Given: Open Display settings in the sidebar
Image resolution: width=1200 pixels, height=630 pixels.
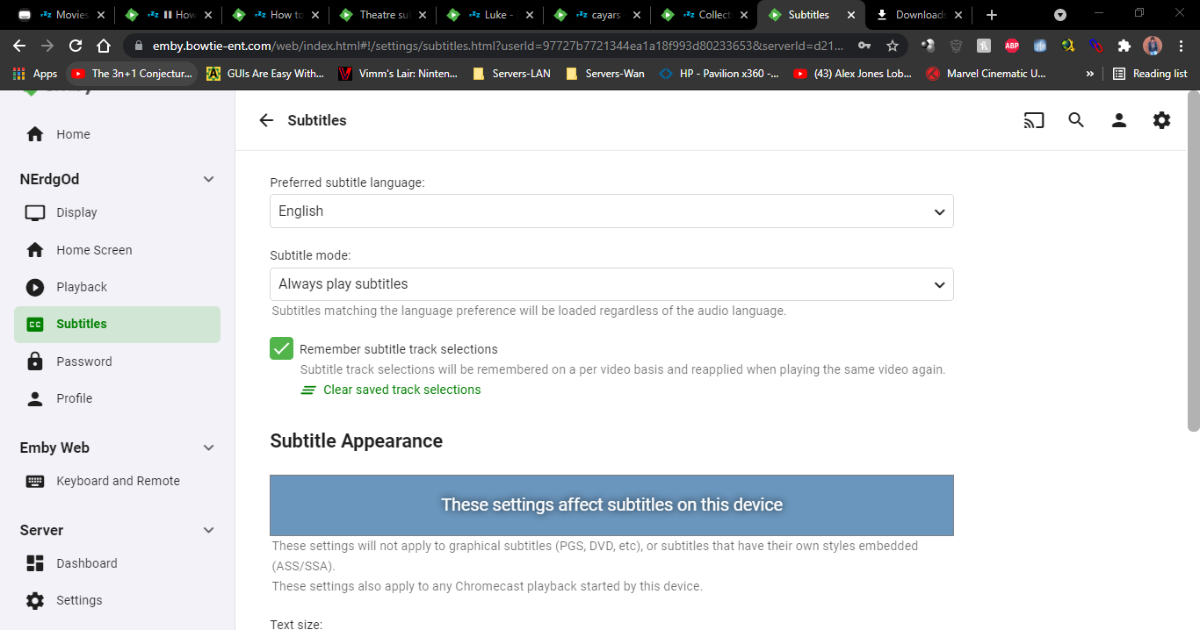Looking at the screenshot, I should (x=117, y=212).
